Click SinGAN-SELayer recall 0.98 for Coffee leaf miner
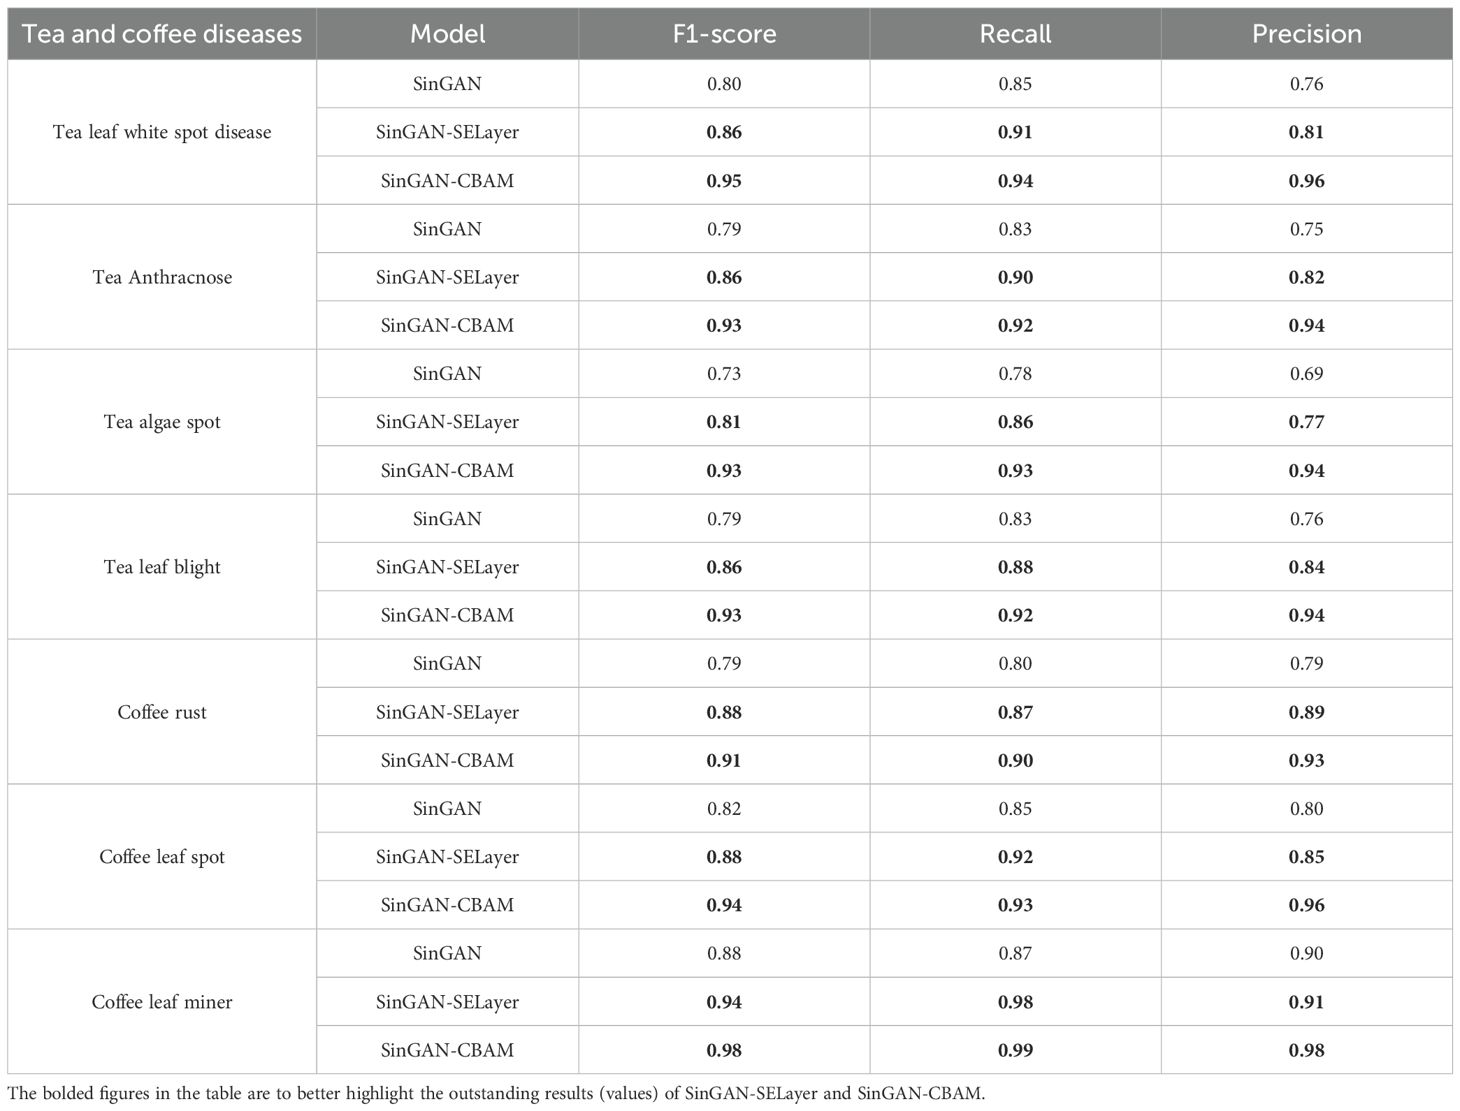1460x1111 pixels. point(1015,1002)
